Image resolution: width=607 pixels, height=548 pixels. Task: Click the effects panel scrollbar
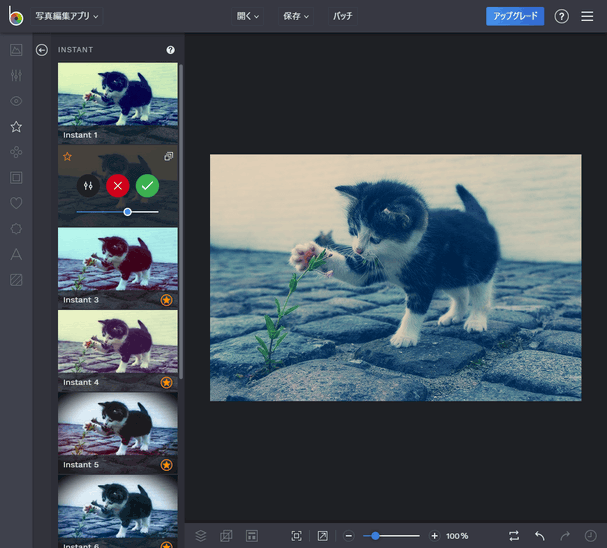point(181,221)
